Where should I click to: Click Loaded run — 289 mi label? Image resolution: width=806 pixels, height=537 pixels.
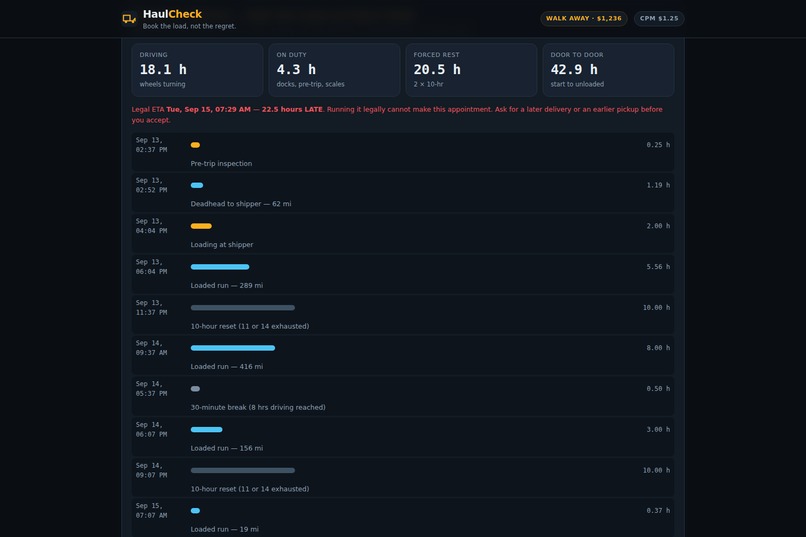227,285
